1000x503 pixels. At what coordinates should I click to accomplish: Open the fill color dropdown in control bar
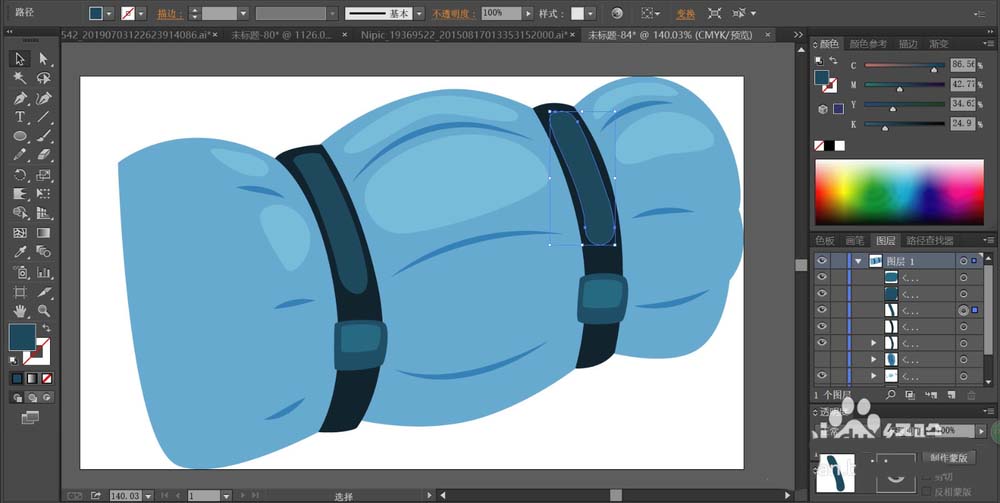tap(108, 13)
